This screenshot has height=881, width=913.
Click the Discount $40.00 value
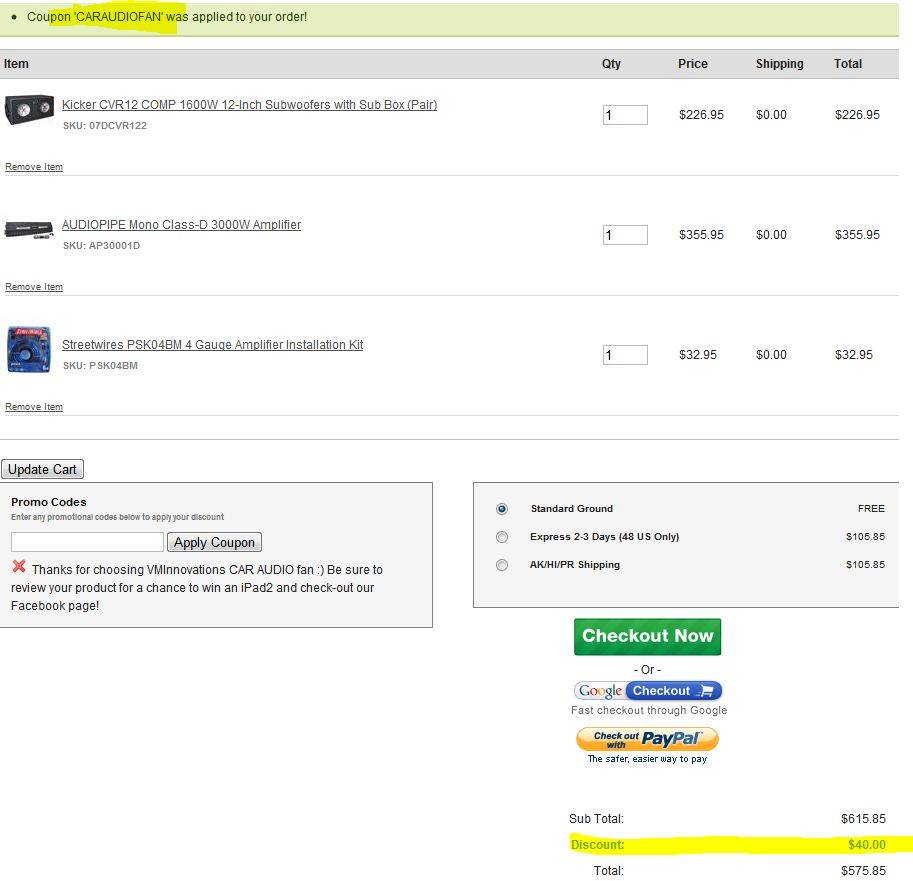(x=866, y=844)
